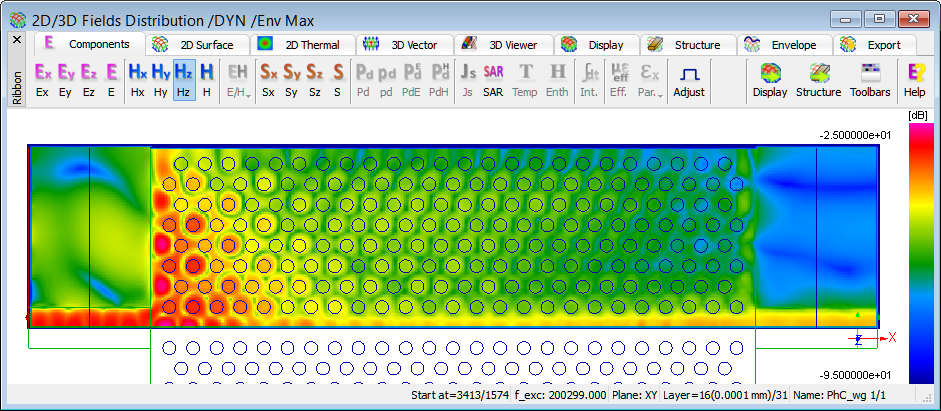Select the SAR display icon
941x411 pixels.
[493, 80]
